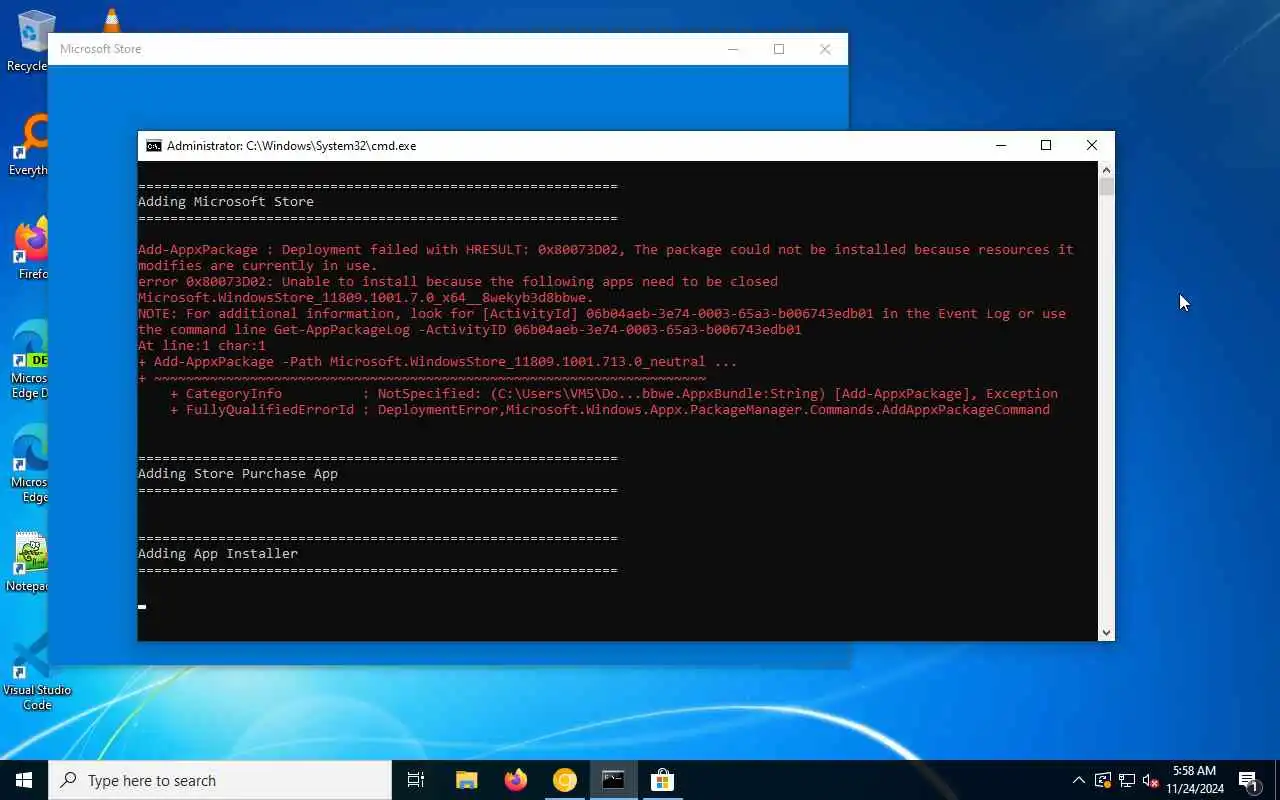Launch the Everything search desktop shortcut

(x=28, y=146)
